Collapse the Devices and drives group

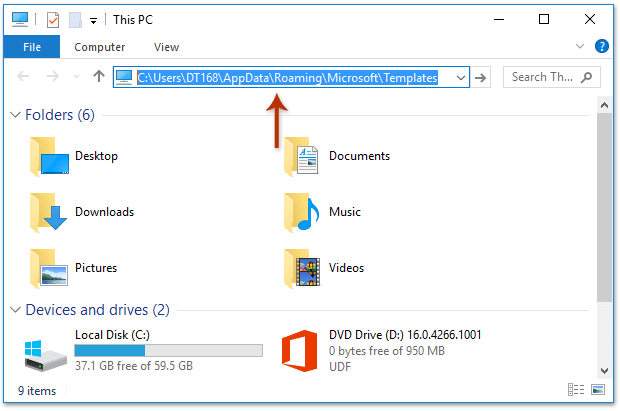tap(15, 310)
